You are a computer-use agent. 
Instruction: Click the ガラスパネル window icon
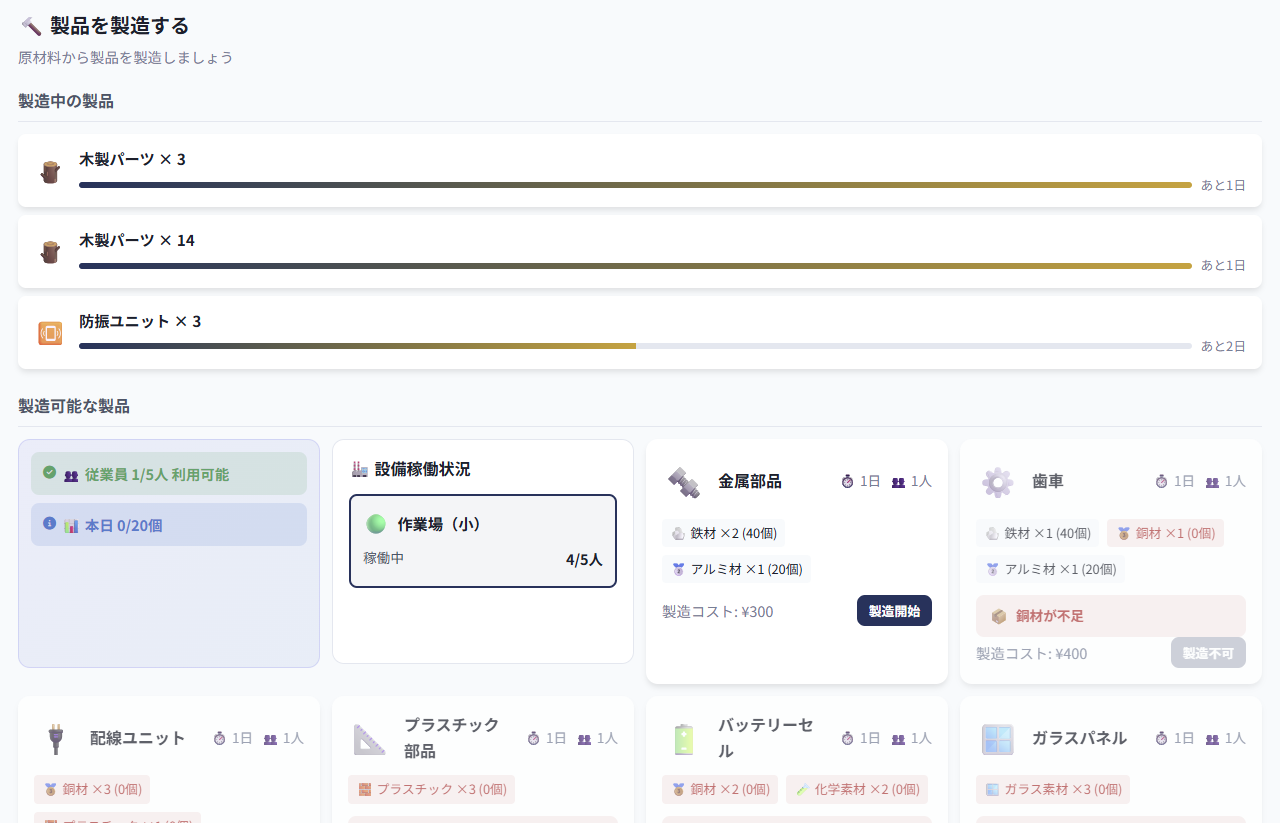coord(998,739)
